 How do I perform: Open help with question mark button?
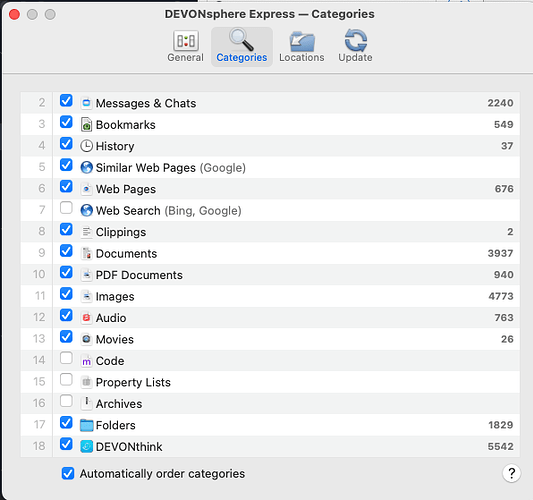511,473
